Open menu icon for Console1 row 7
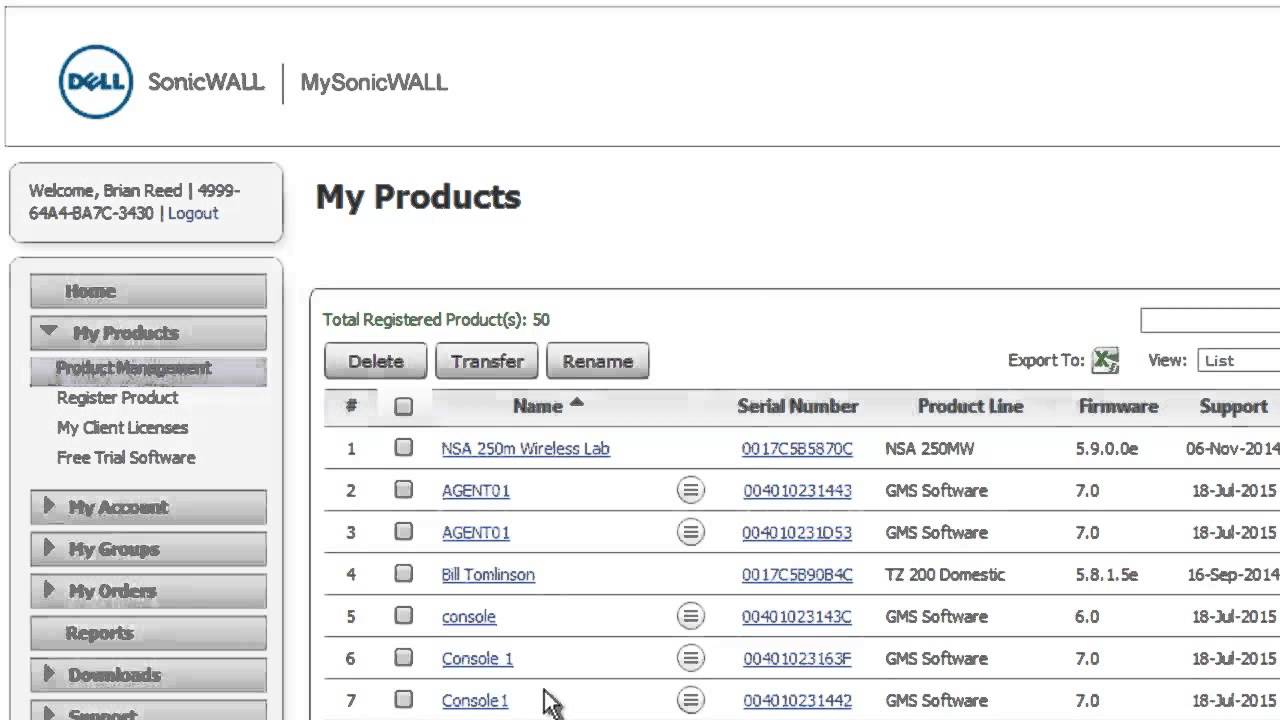Viewport: 1280px width, 720px height. 690,700
